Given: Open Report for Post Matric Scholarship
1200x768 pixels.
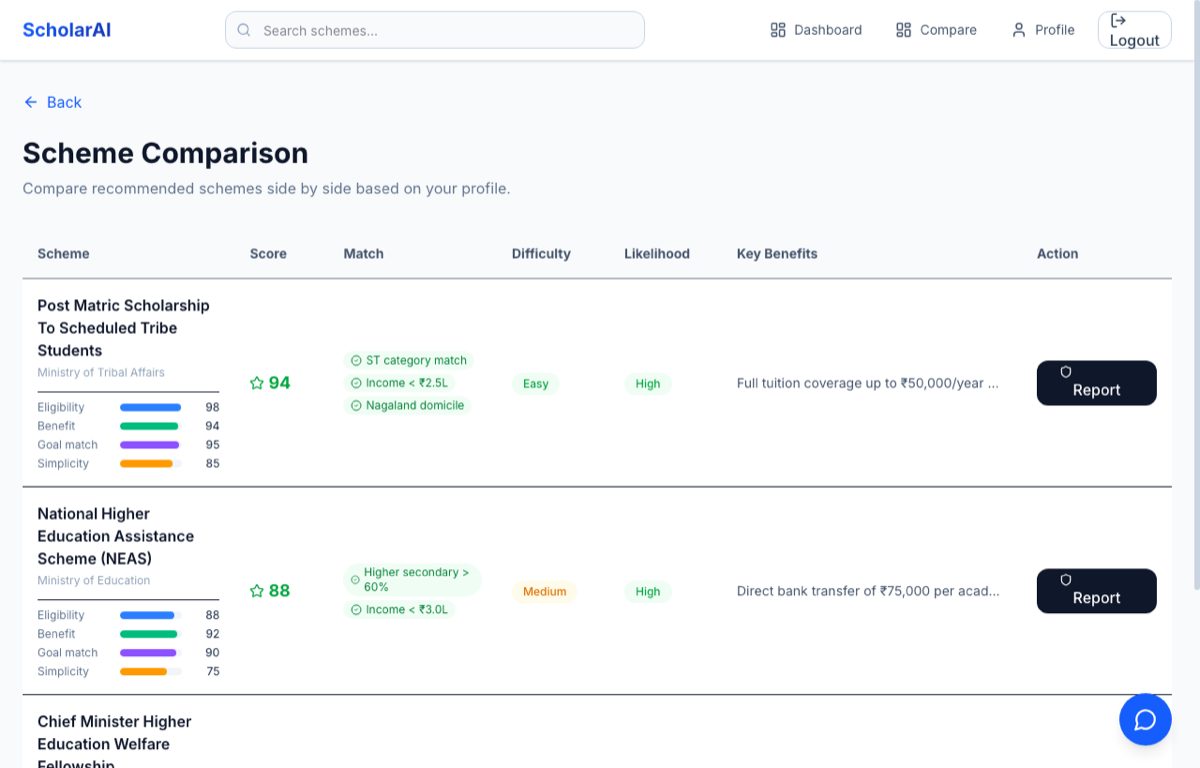Looking at the screenshot, I should point(1096,383).
